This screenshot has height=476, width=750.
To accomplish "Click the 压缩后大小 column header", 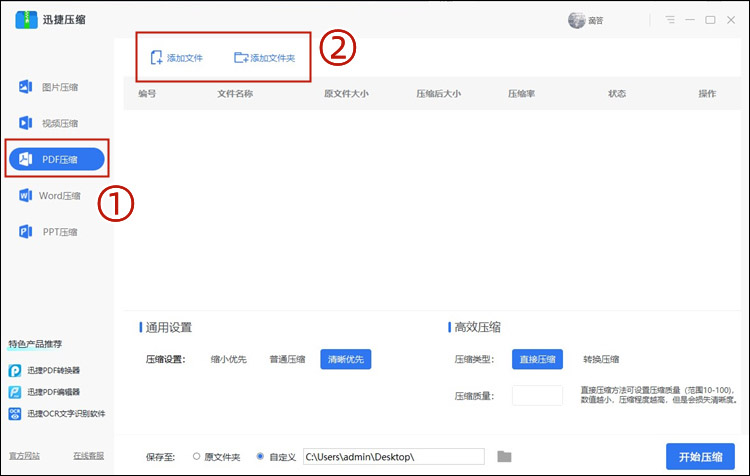I will coord(439,94).
